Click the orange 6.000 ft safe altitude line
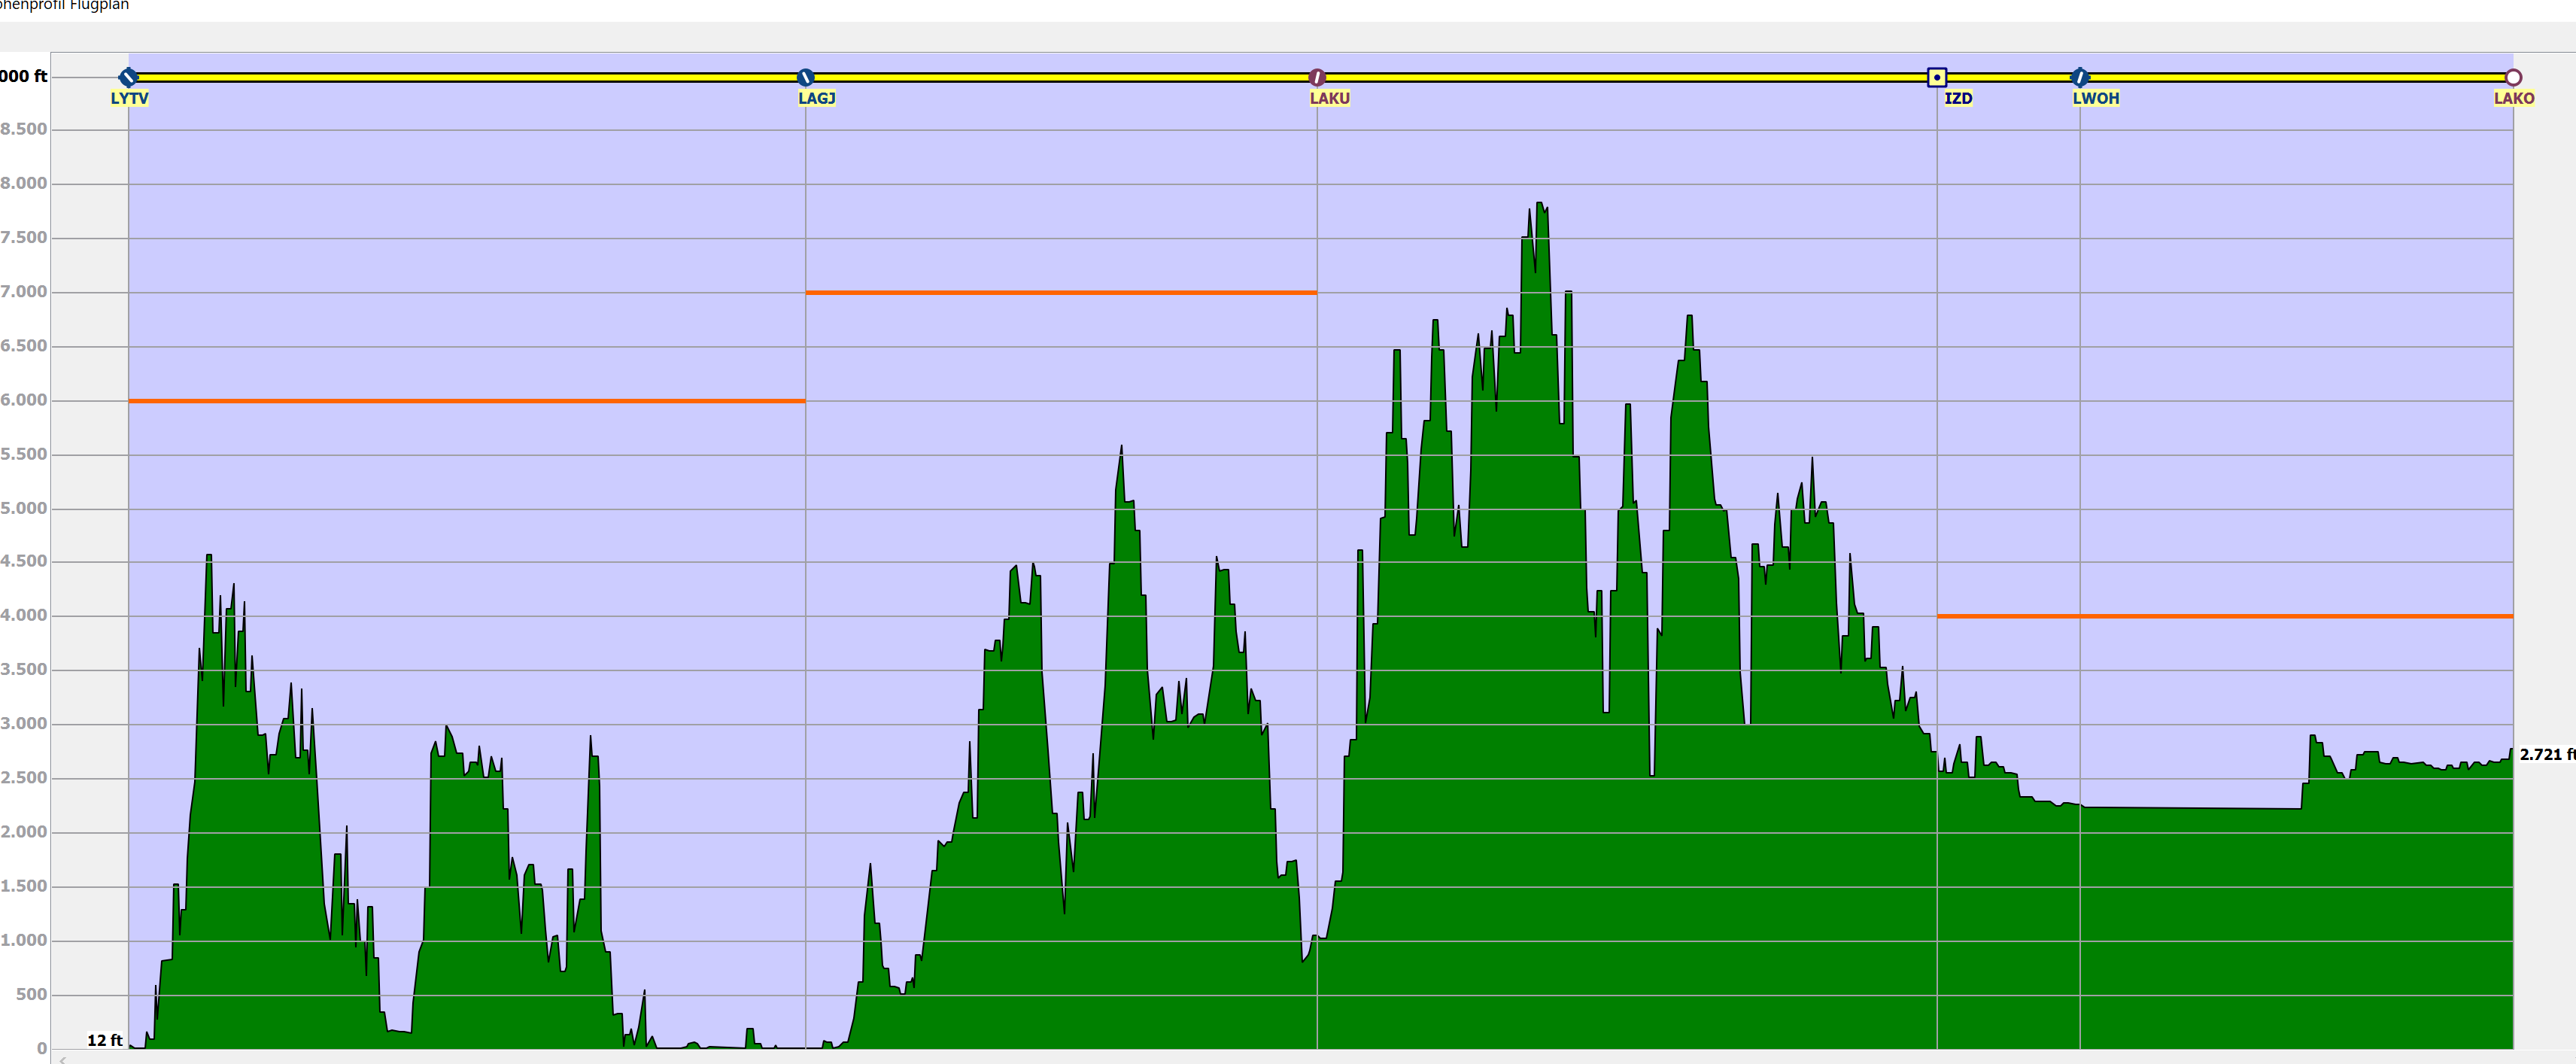Viewport: 2576px width, 1064px height. pyautogui.click(x=466, y=401)
